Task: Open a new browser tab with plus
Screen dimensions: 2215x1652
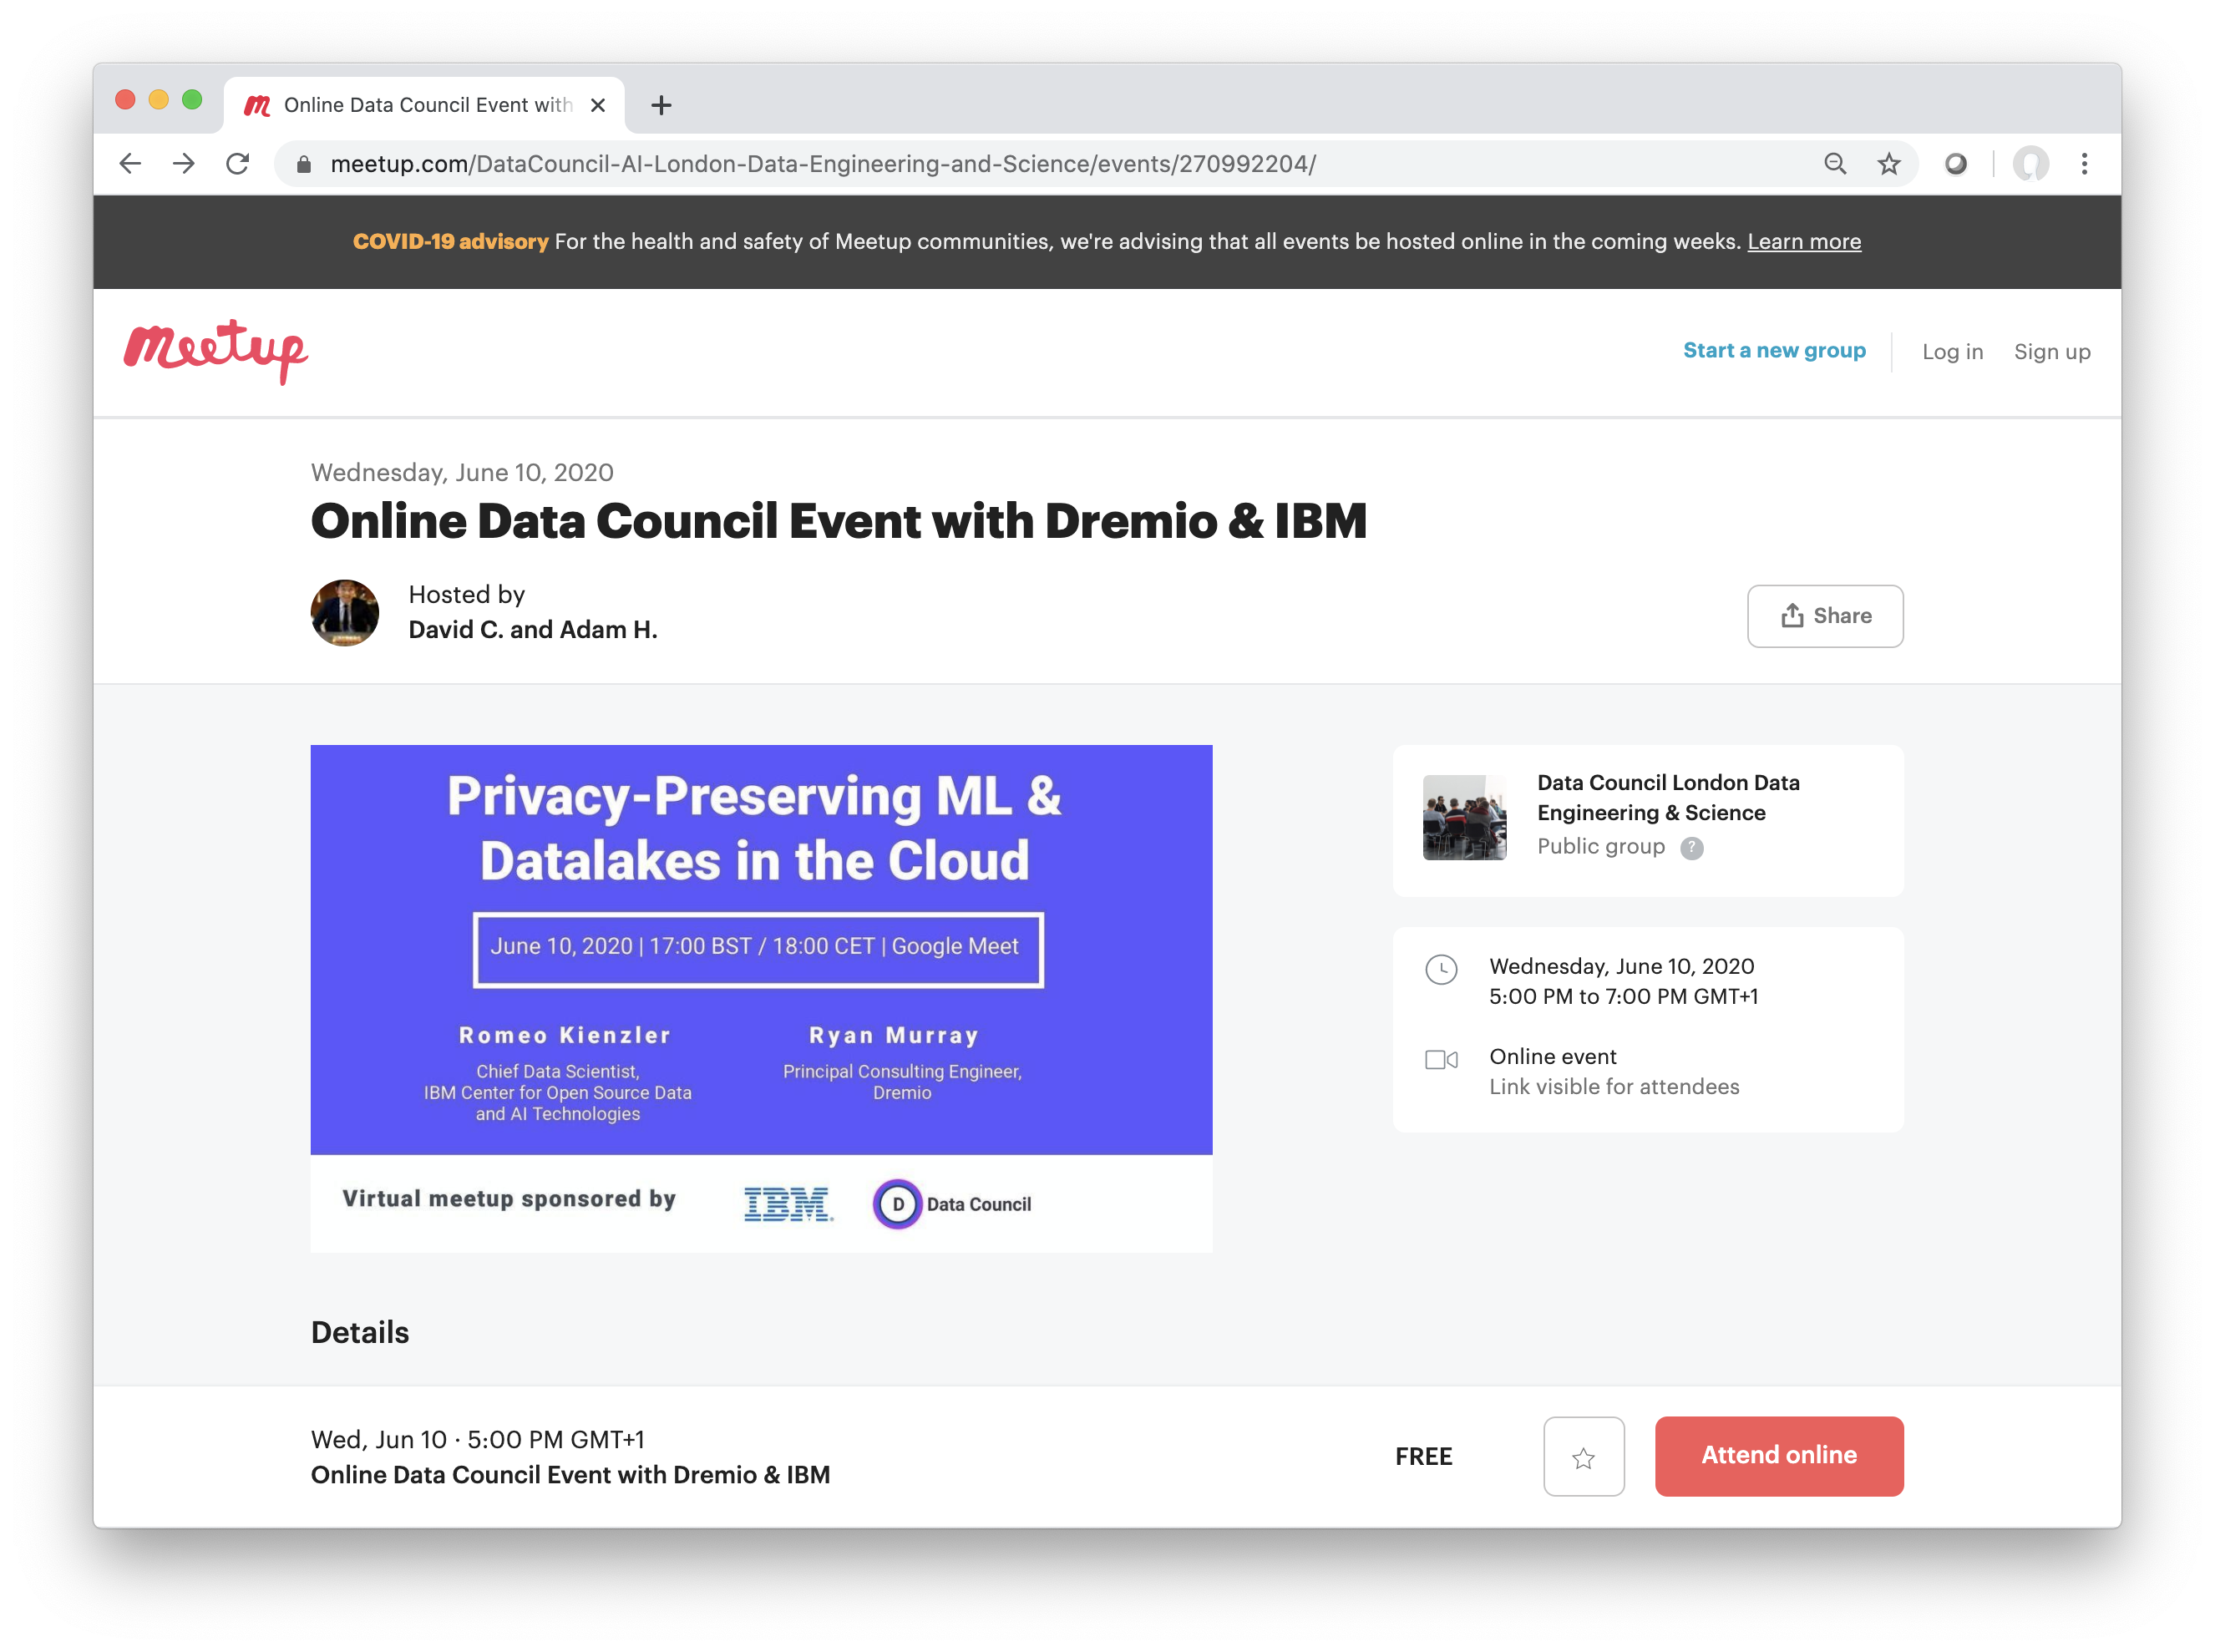Action: point(661,105)
